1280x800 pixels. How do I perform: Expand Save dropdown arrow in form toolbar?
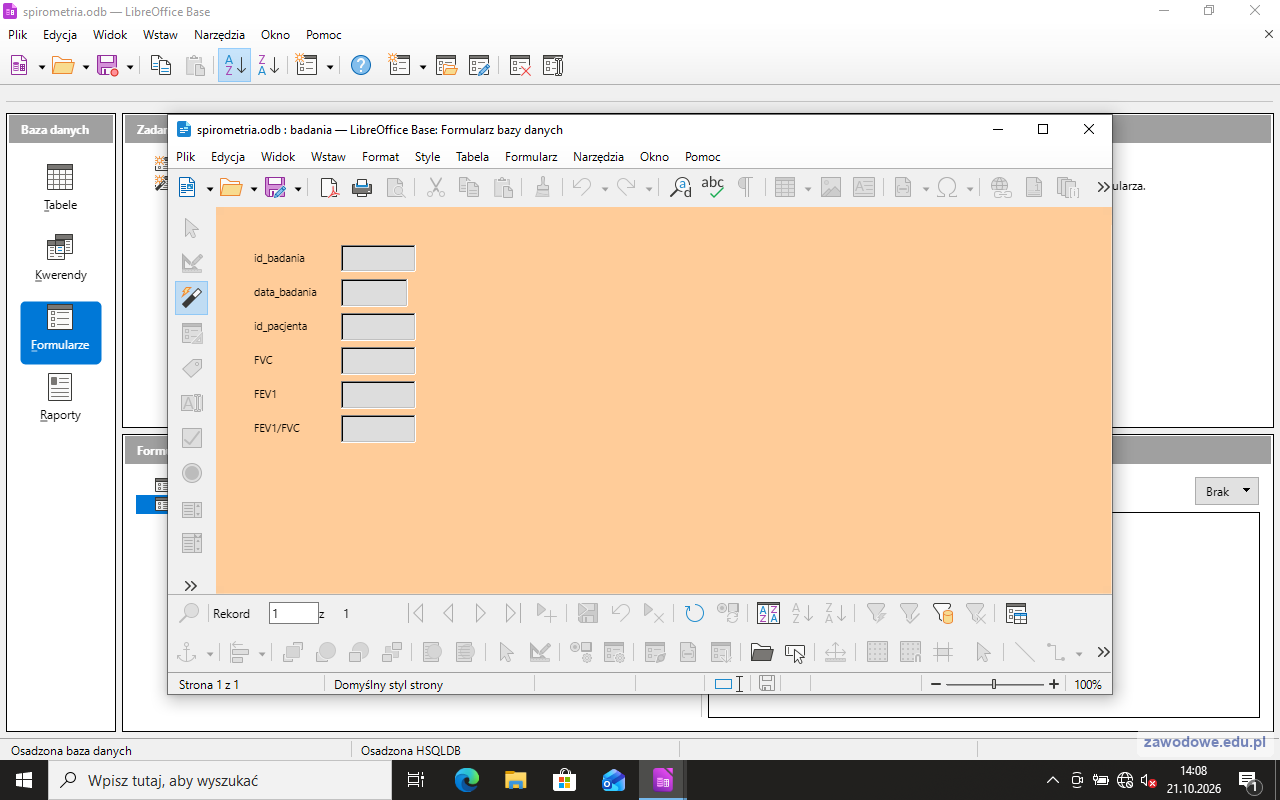(x=298, y=188)
